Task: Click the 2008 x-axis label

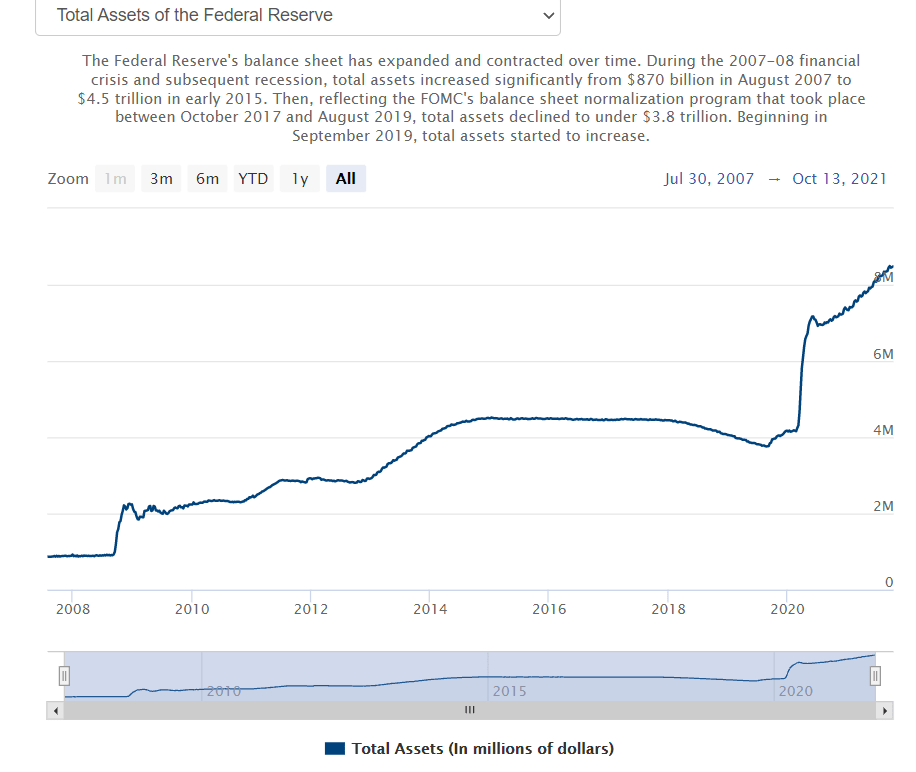Action: pyautogui.click(x=73, y=609)
